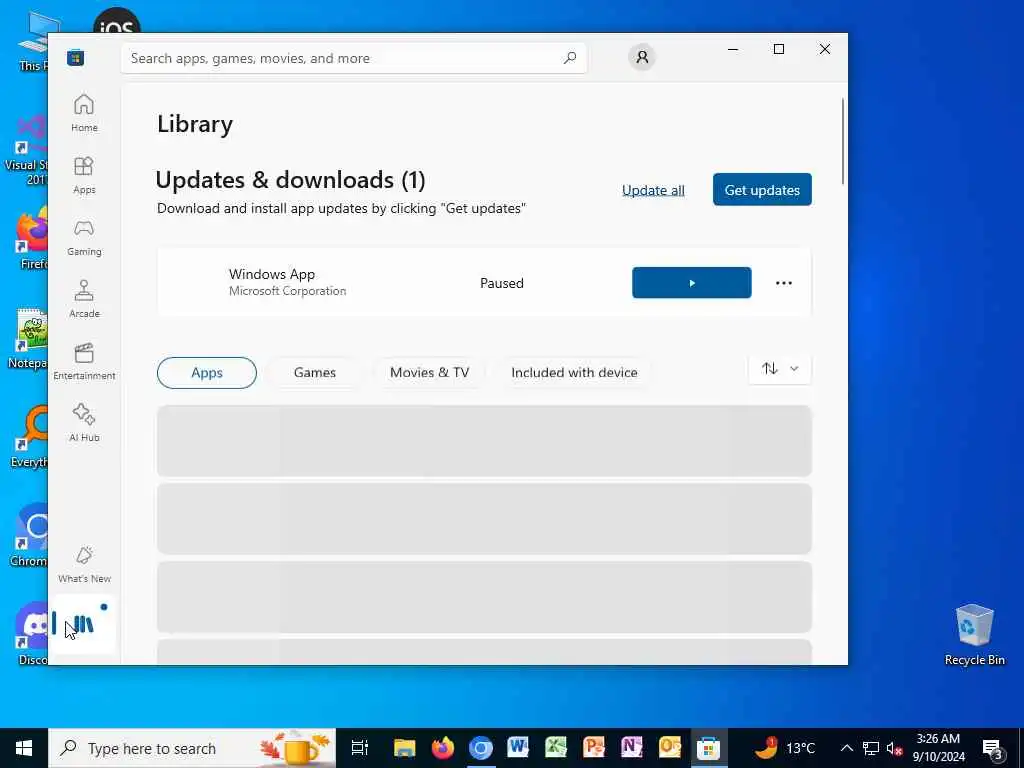The width and height of the screenshot is (1024, 768).
Task: Select the Games filter tab
Action: 315,373
